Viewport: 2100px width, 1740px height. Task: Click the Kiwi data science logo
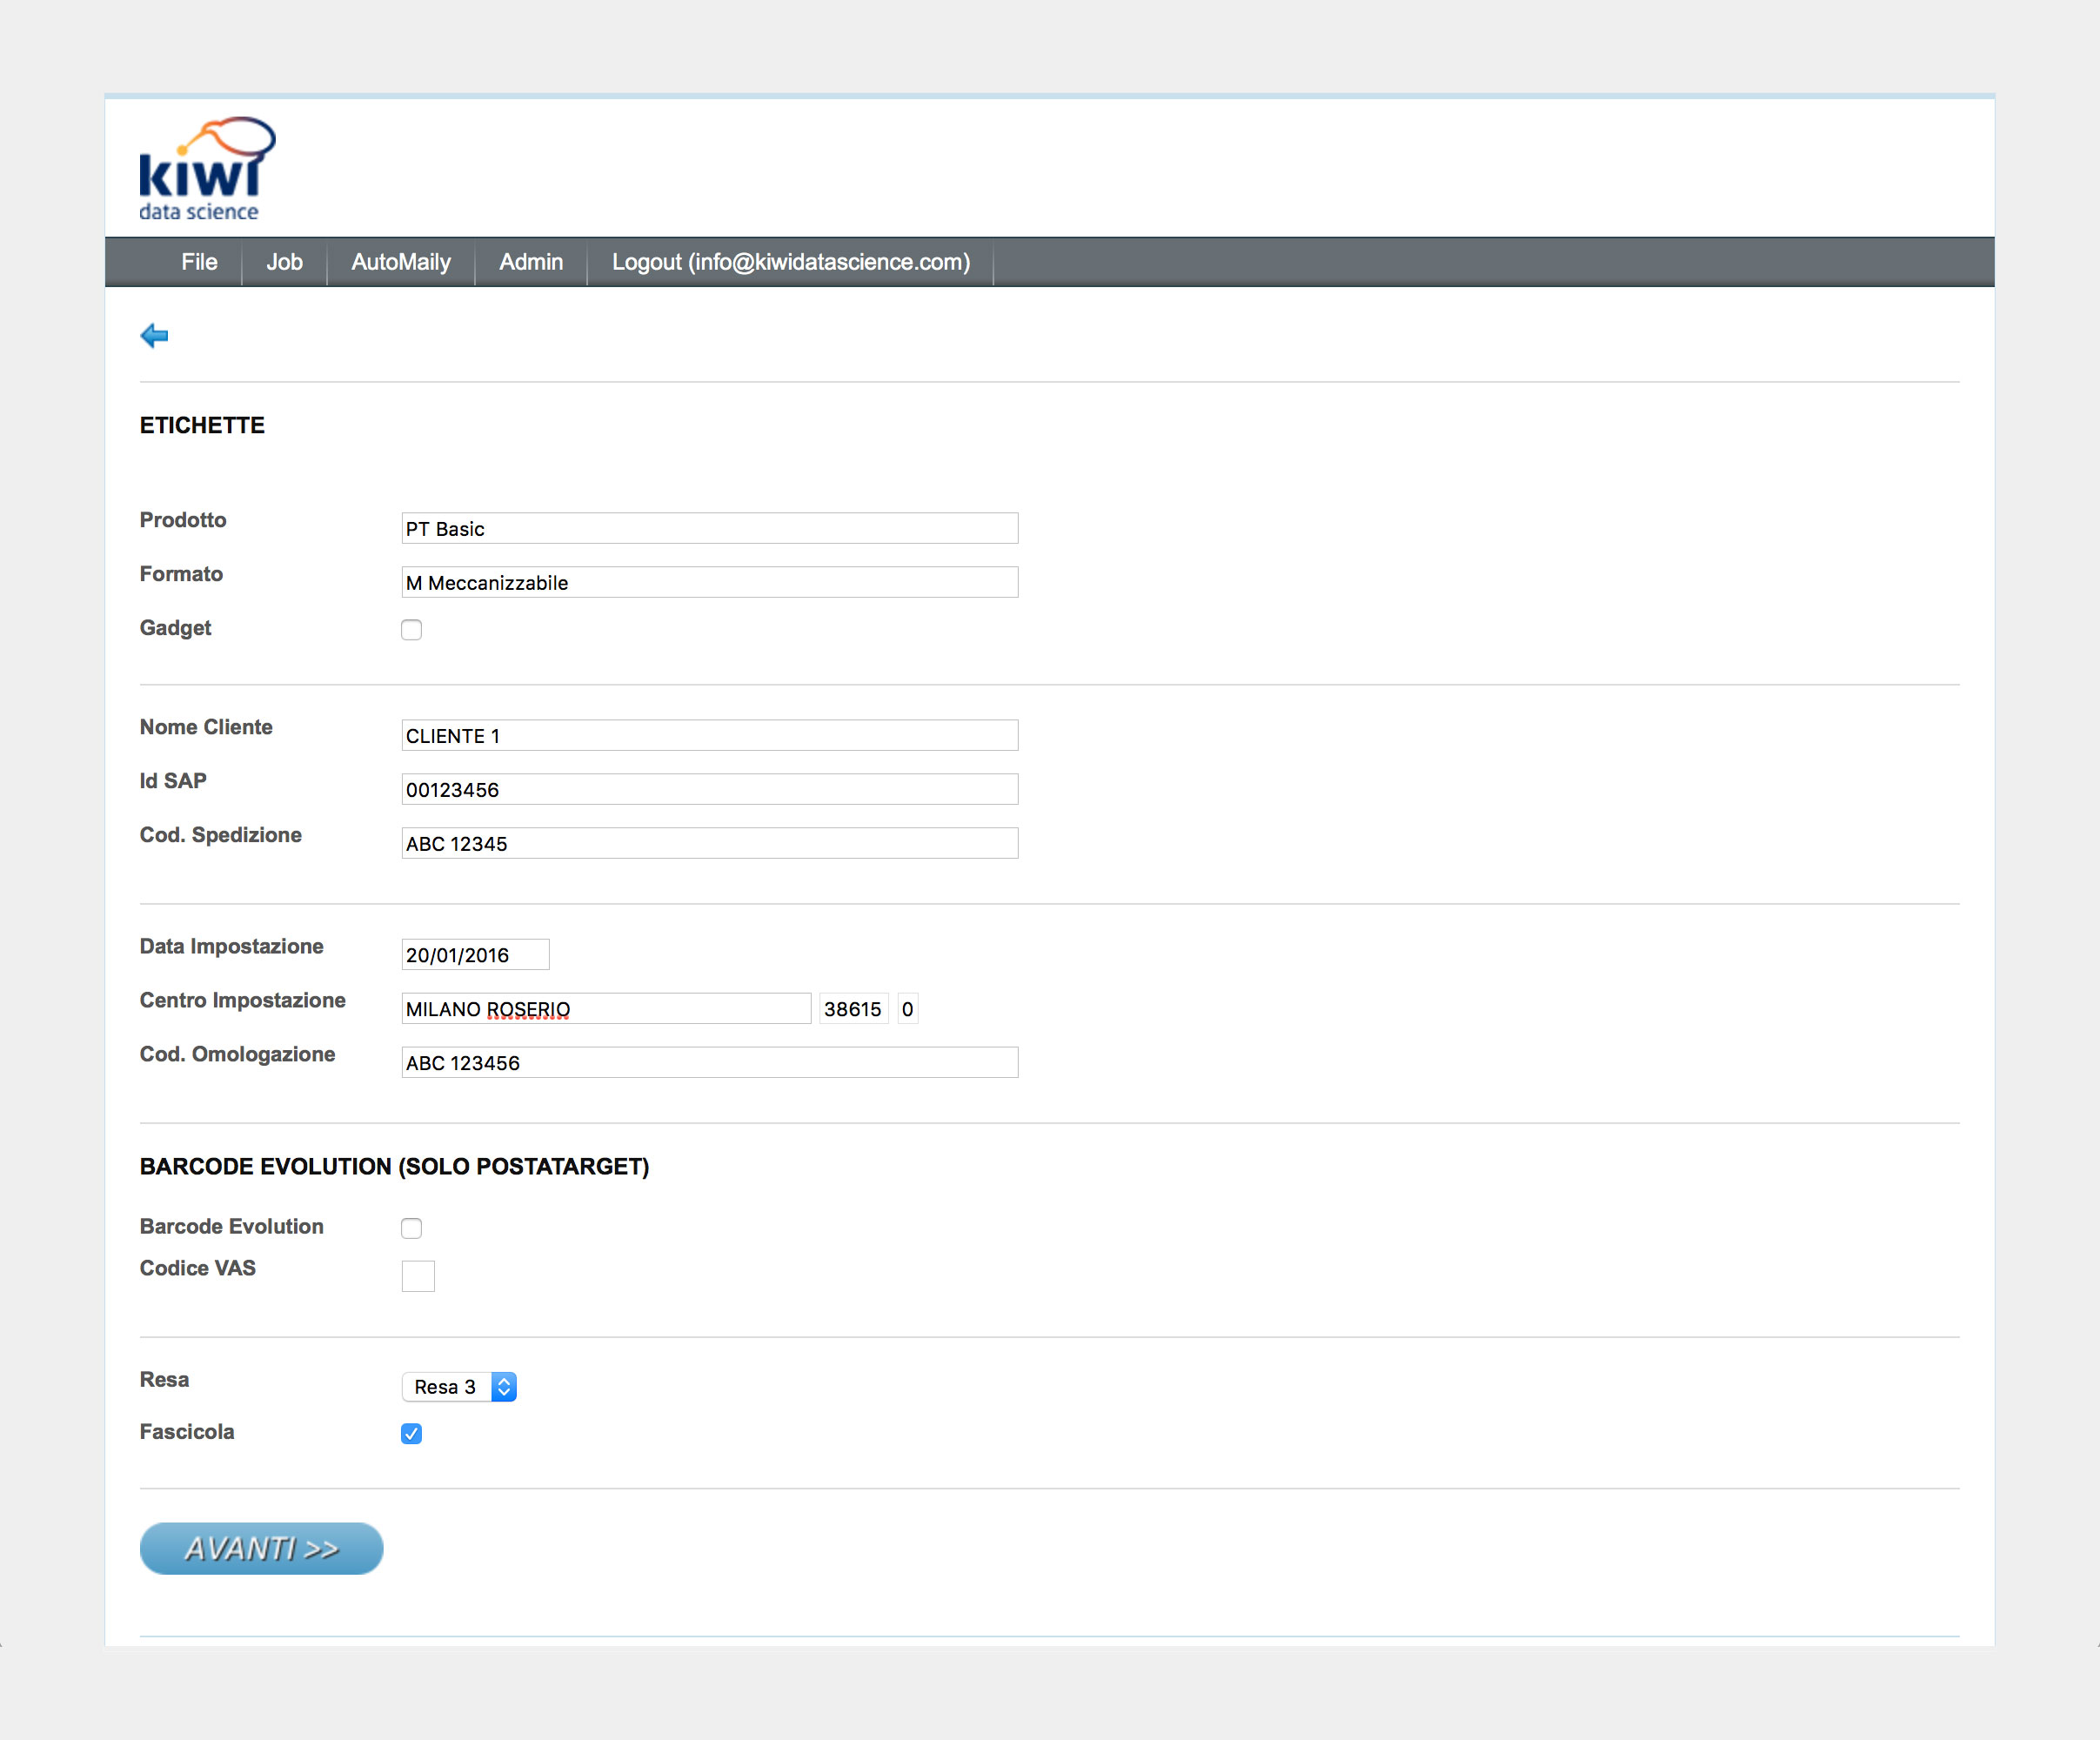(x=206, y=169)
